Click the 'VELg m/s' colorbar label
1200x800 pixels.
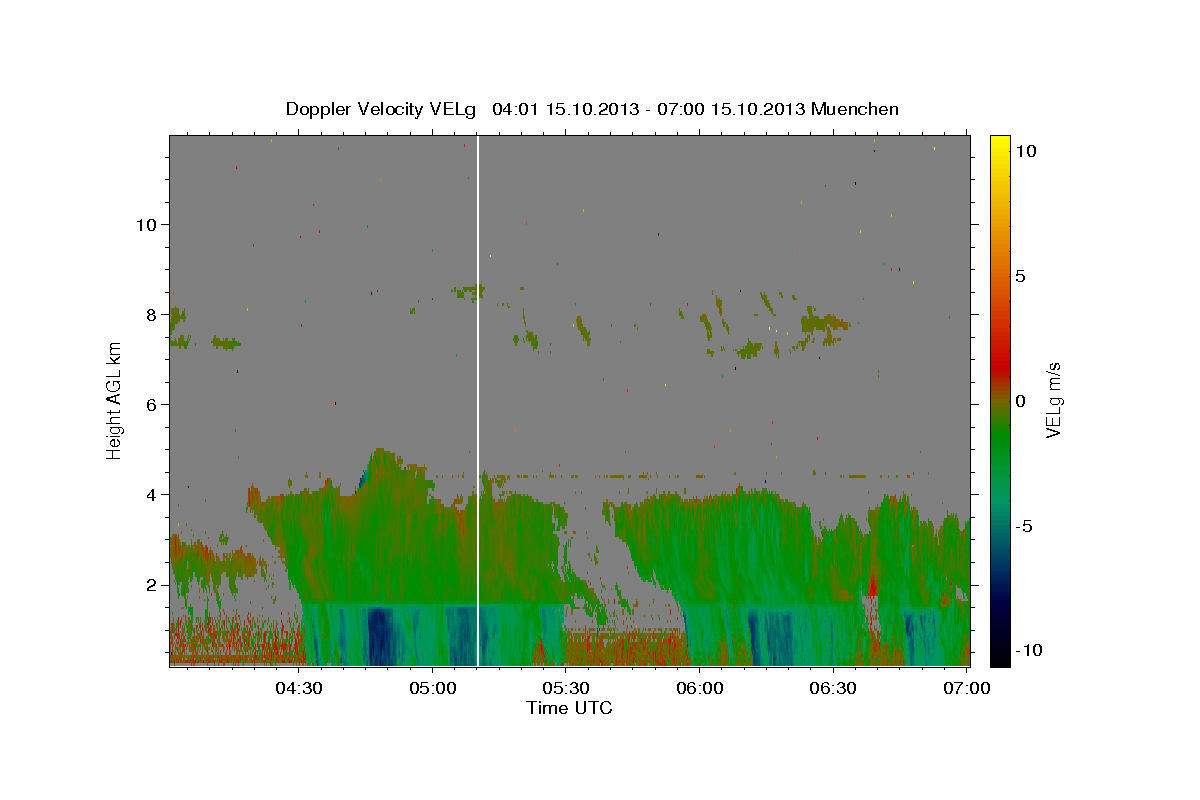click(1053, 400)
